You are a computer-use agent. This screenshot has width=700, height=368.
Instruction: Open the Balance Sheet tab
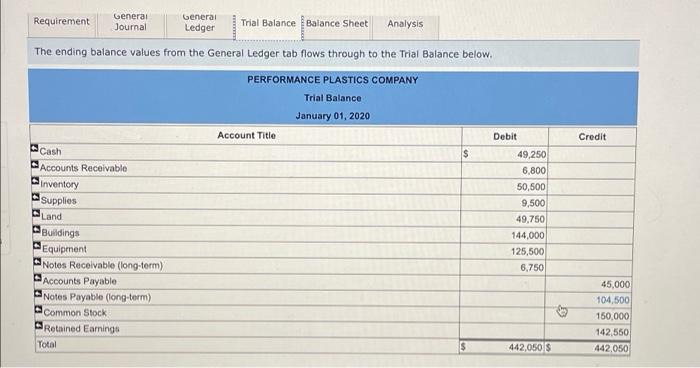(337, 24)
